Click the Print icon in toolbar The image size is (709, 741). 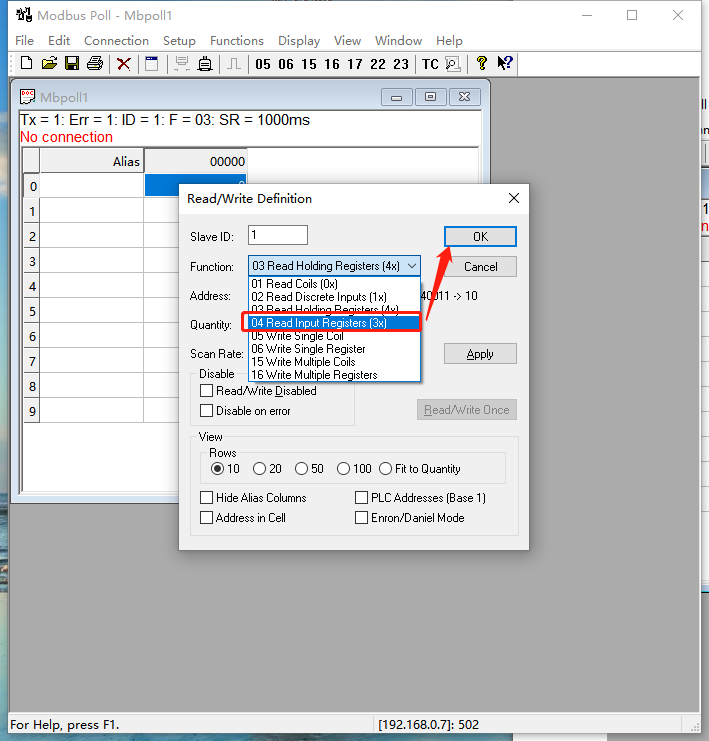95,64
